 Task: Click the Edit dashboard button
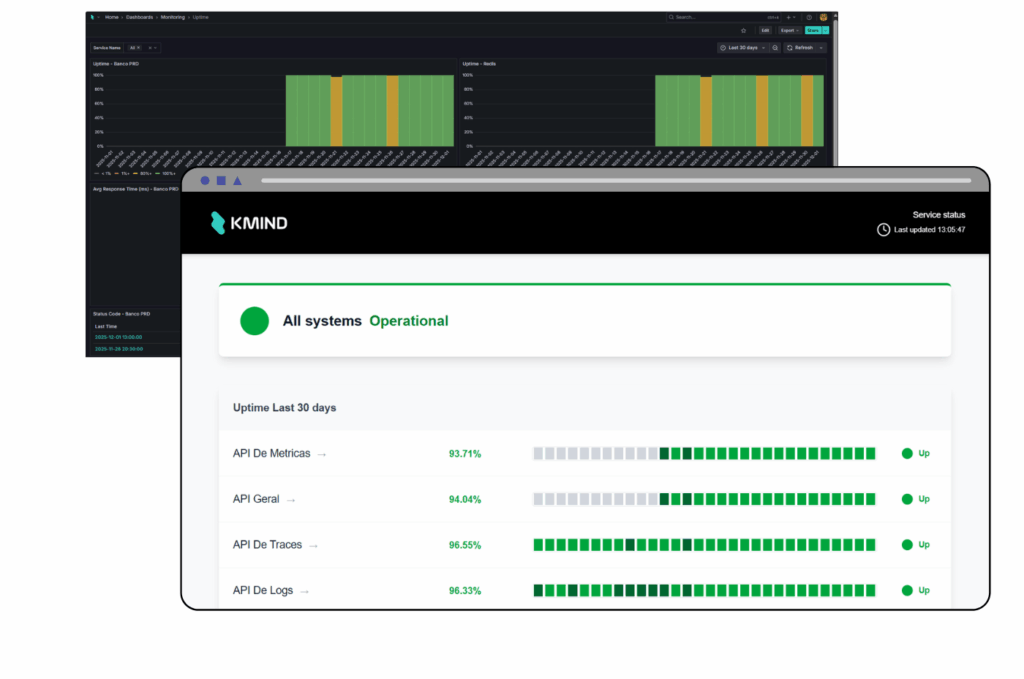pos(765,30)
